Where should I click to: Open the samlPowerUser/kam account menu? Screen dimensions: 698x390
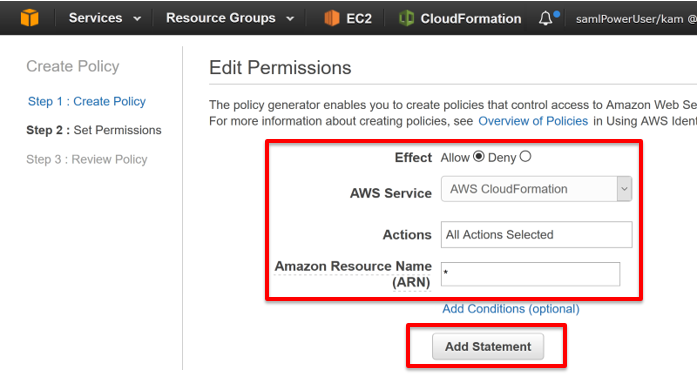coord(636,19)
